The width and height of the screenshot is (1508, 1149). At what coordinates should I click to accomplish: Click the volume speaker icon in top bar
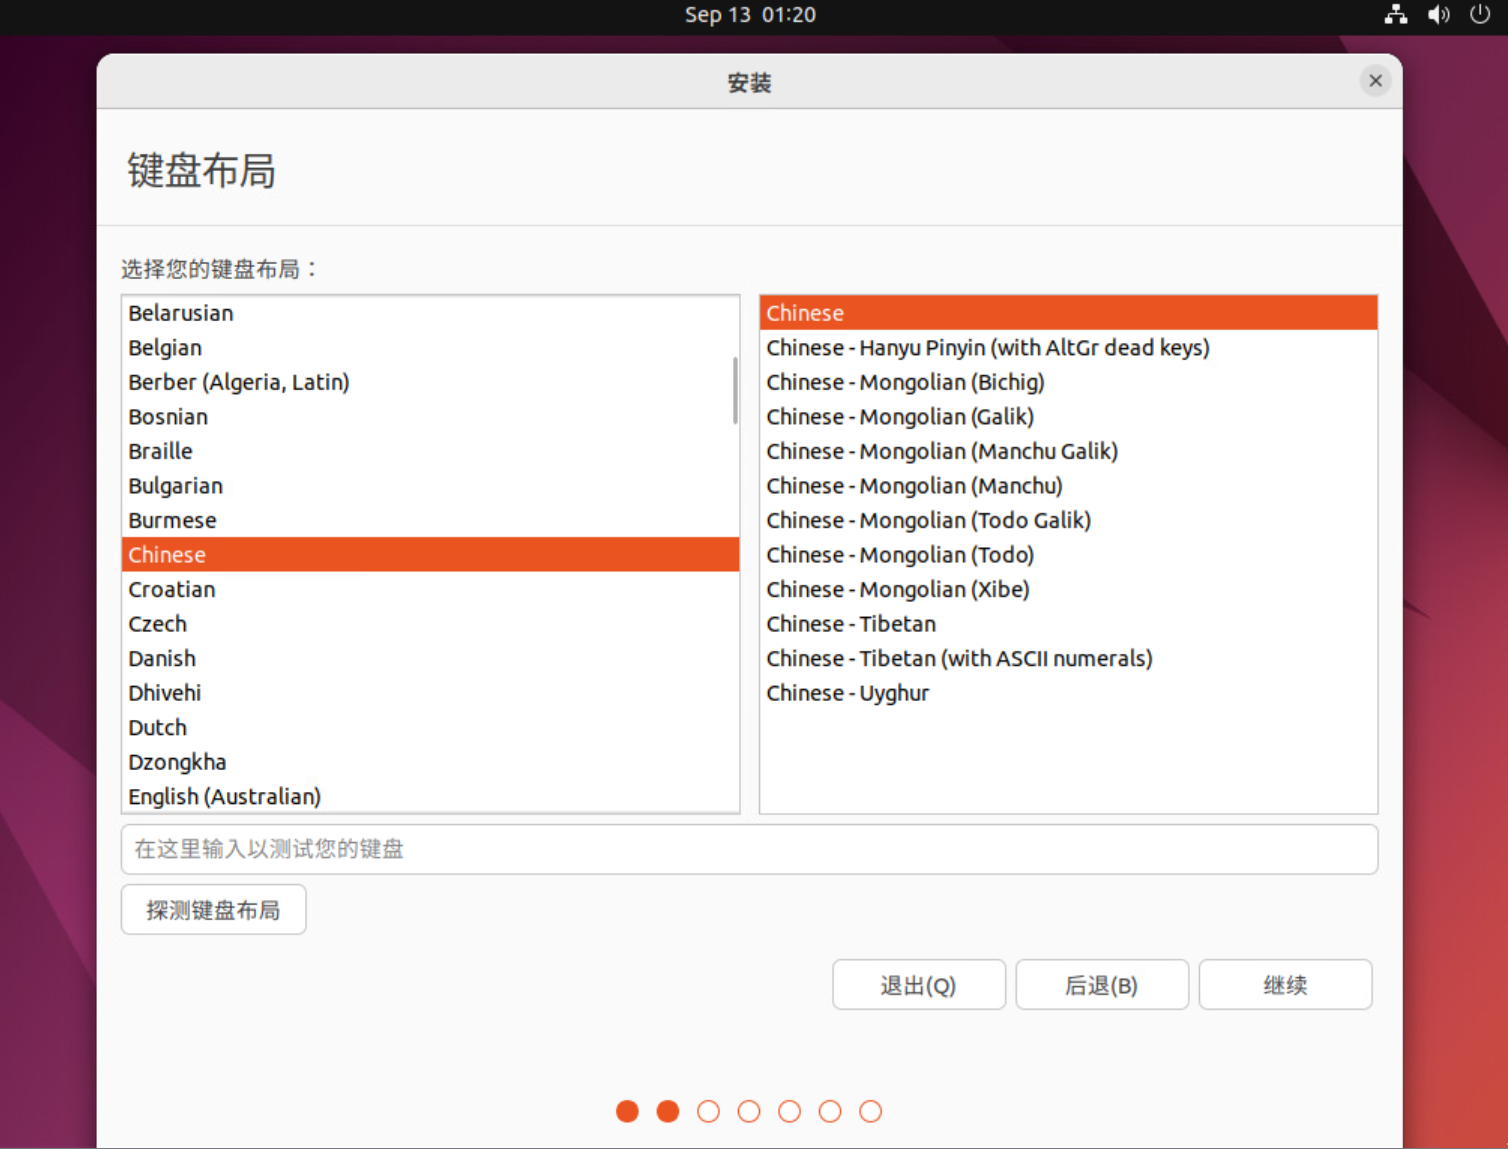coord(1439,15)
